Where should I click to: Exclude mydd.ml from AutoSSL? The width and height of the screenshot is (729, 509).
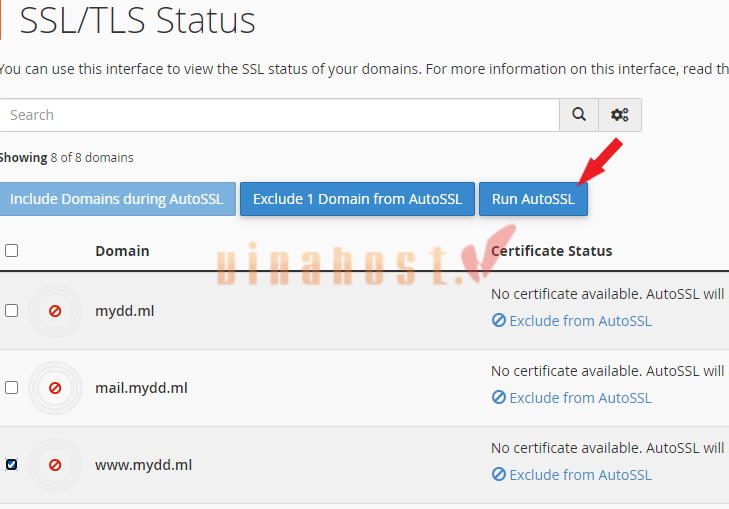tap(571, 321)
